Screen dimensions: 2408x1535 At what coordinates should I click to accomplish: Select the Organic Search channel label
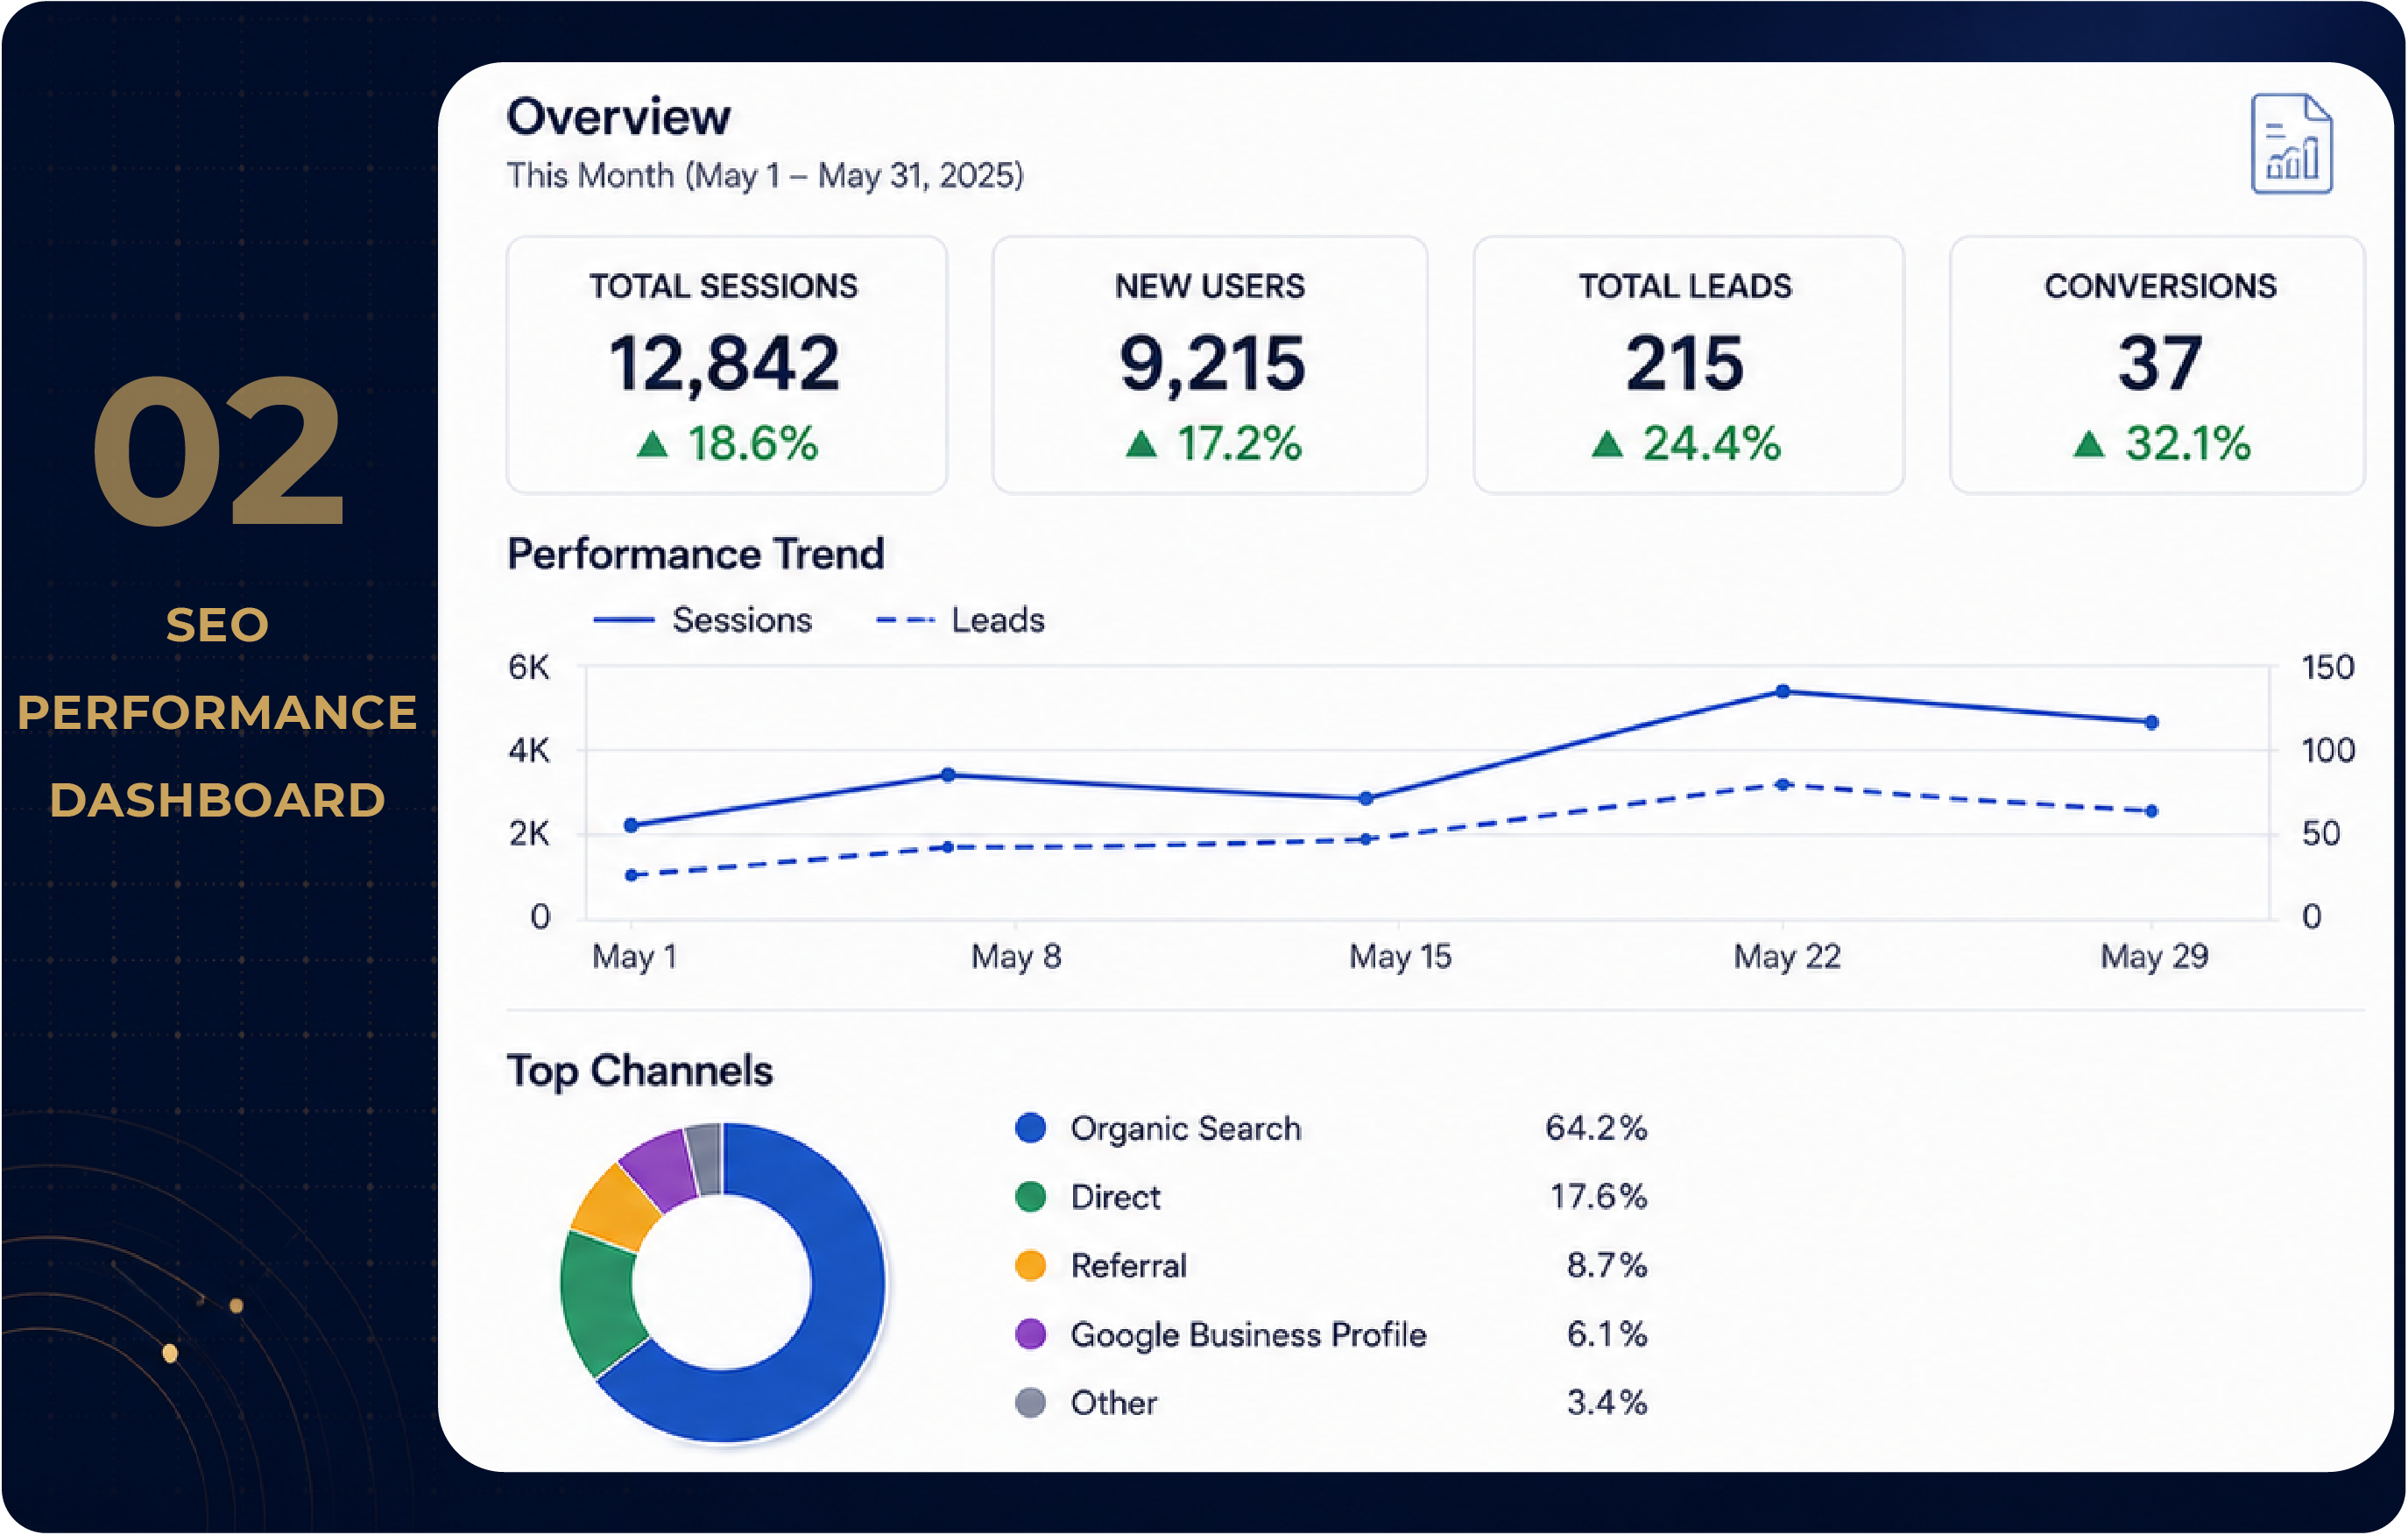pyautogui.click(x=1186, y=1128)
